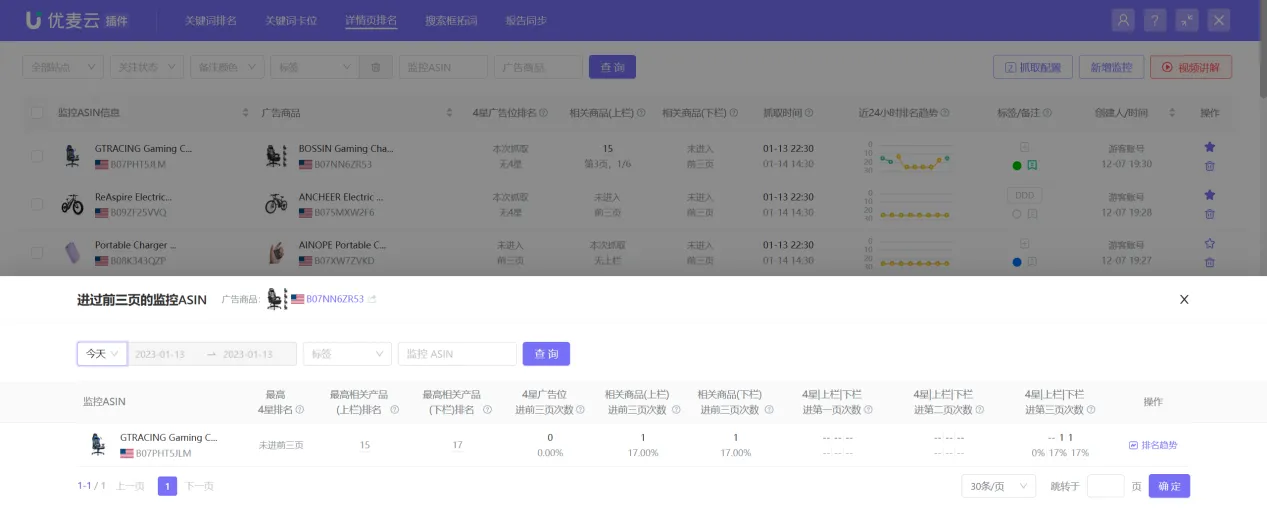
Task: Click help icon next to 最高相关产品(上栏)排名
Action: (x=394, y=410)
